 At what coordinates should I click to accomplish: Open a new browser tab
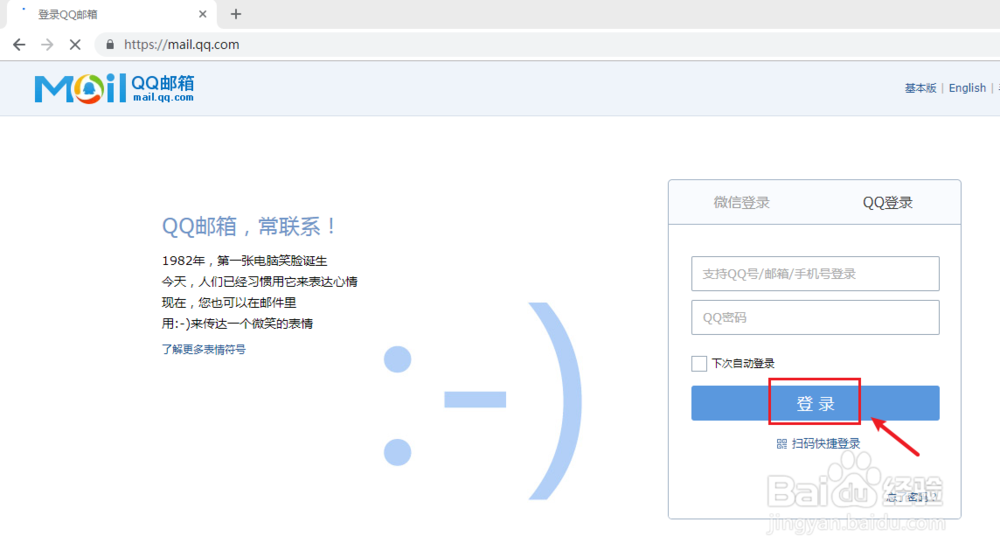pyautogui.click(x=236, y=14)
